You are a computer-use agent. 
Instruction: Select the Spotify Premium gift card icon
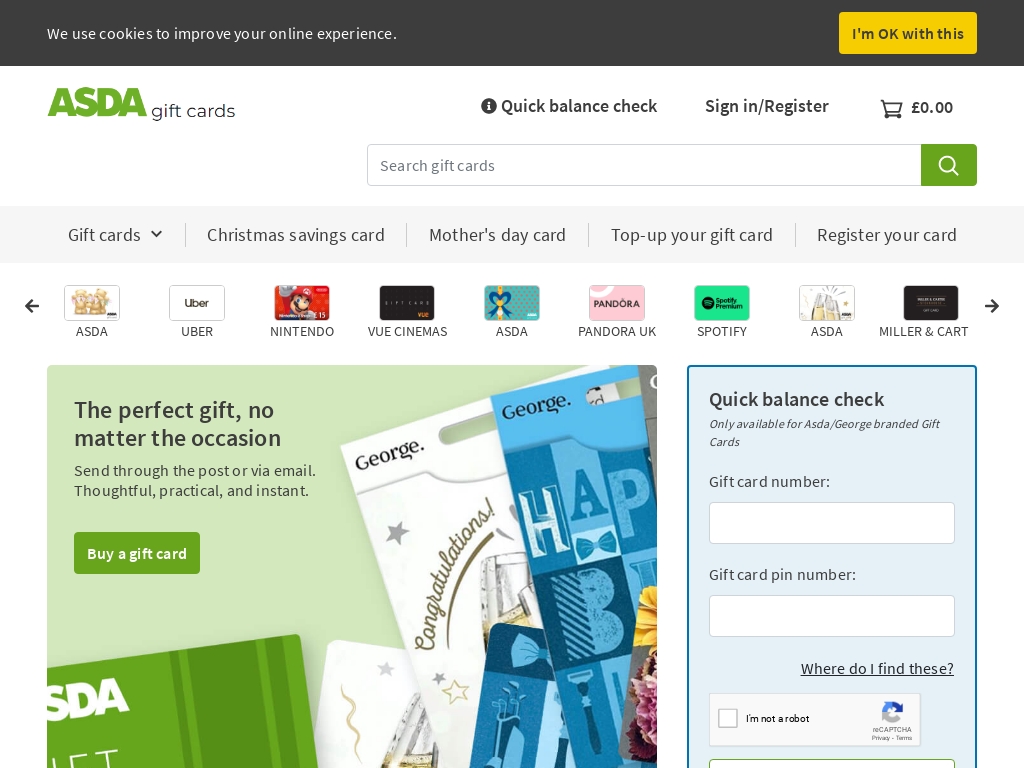pyautogui.click(x=722, y=303)
